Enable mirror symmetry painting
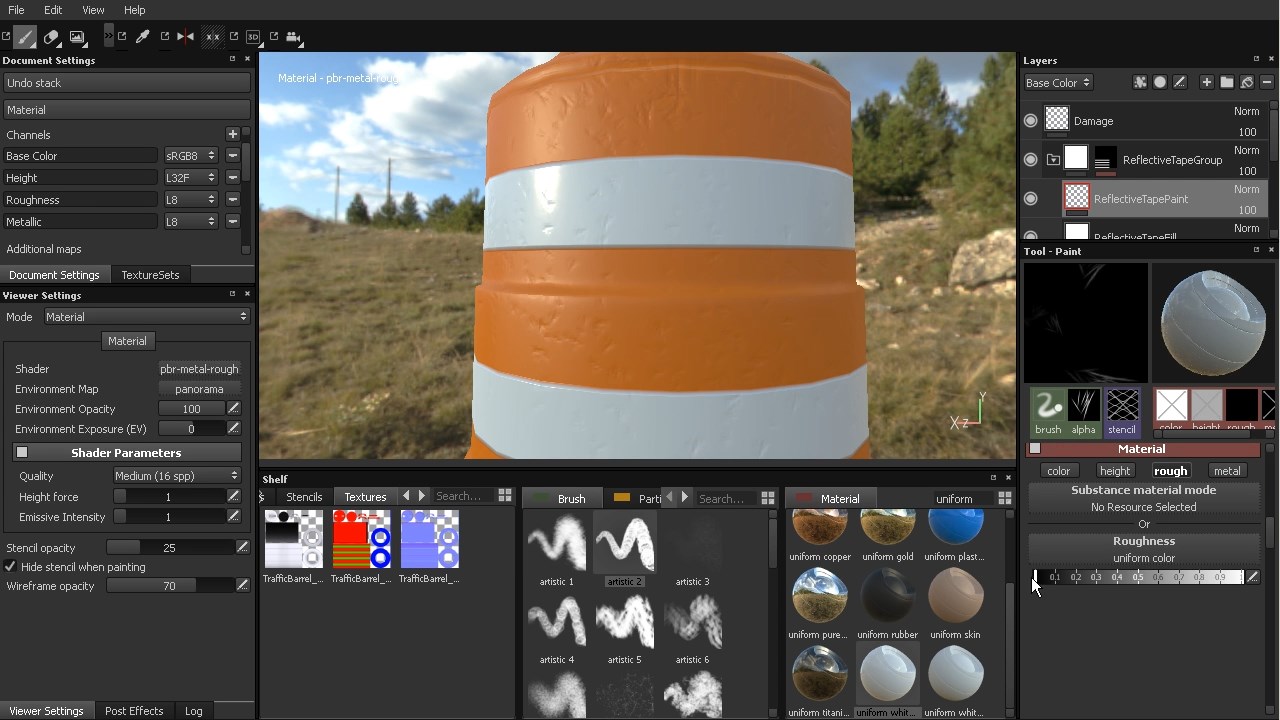 tap(186, 37)
